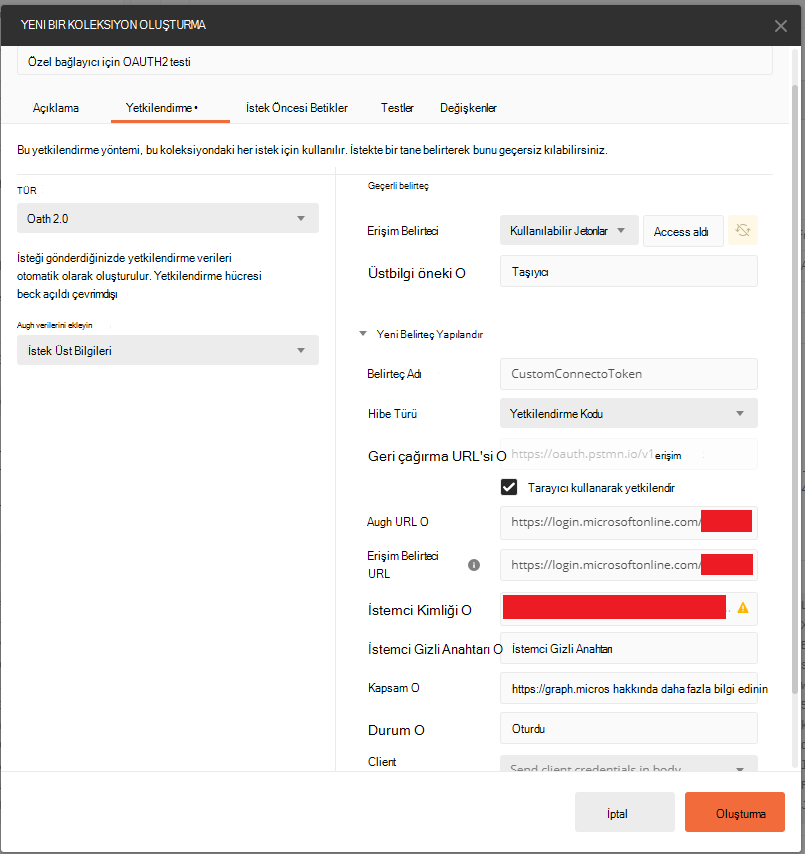Switch to the Açıklama tab

pyautogui.click(x=56, y=108)
